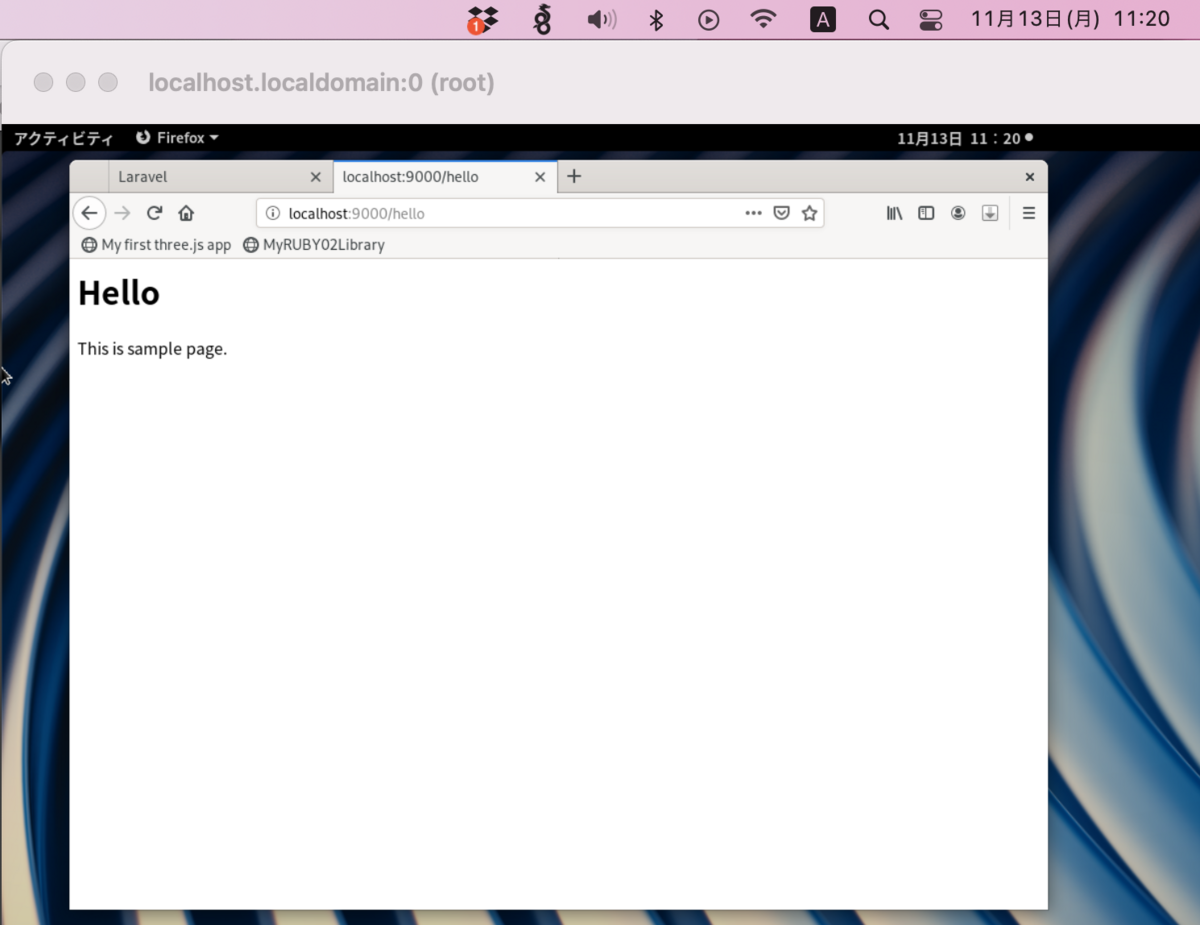Bookmark this page with star icon
This screenshot has width=1200, height=925.
[x=809, y=213]
